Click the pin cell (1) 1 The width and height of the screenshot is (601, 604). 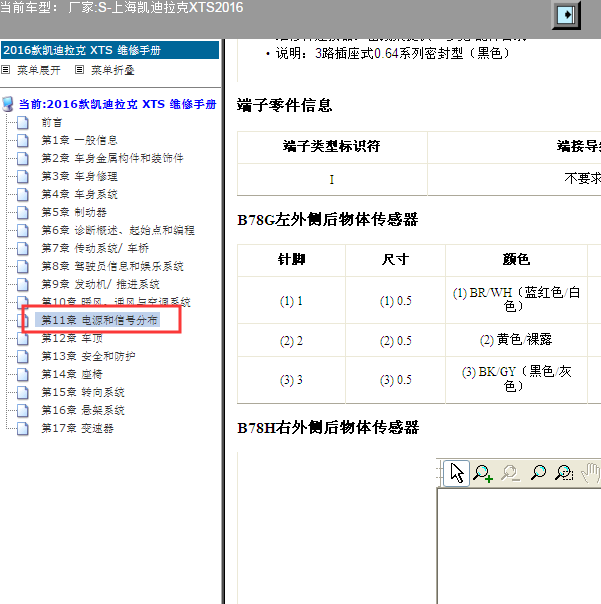point(292,301)
